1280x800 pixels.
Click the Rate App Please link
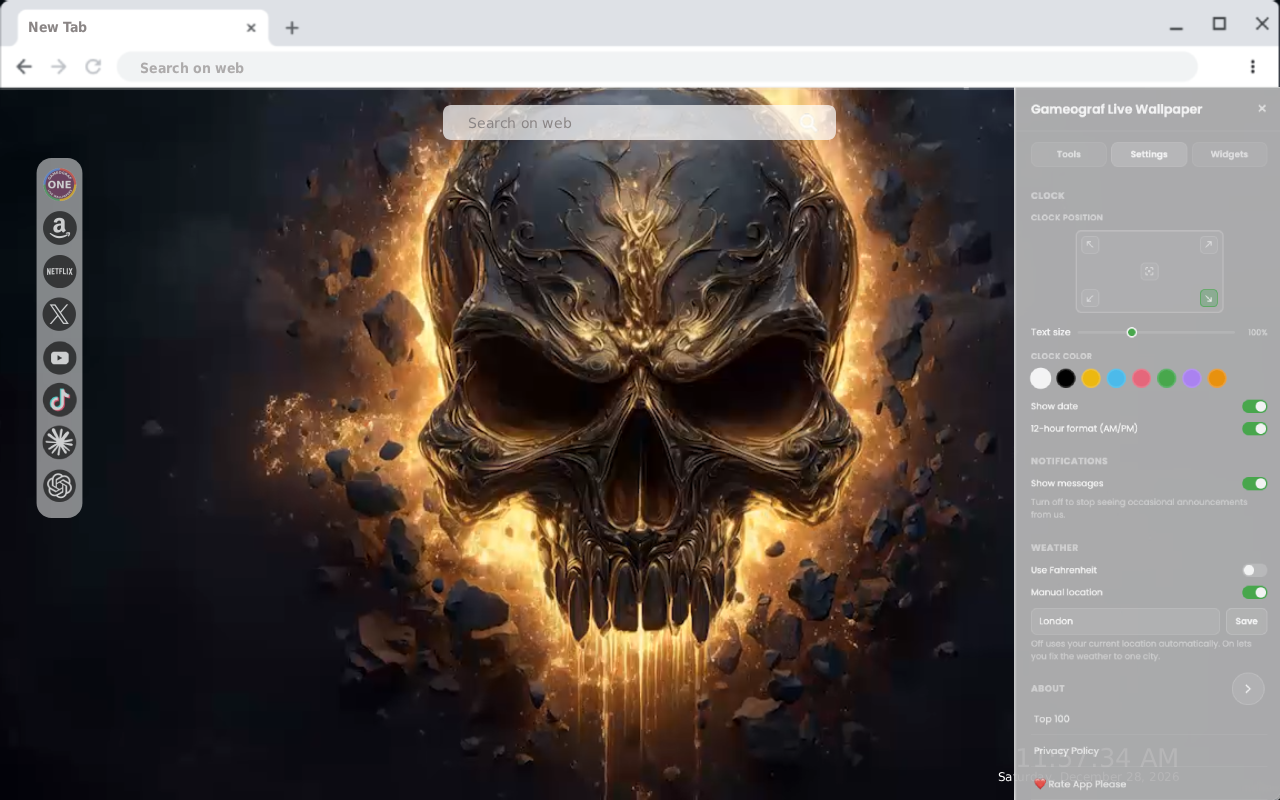click(1080, 784)
